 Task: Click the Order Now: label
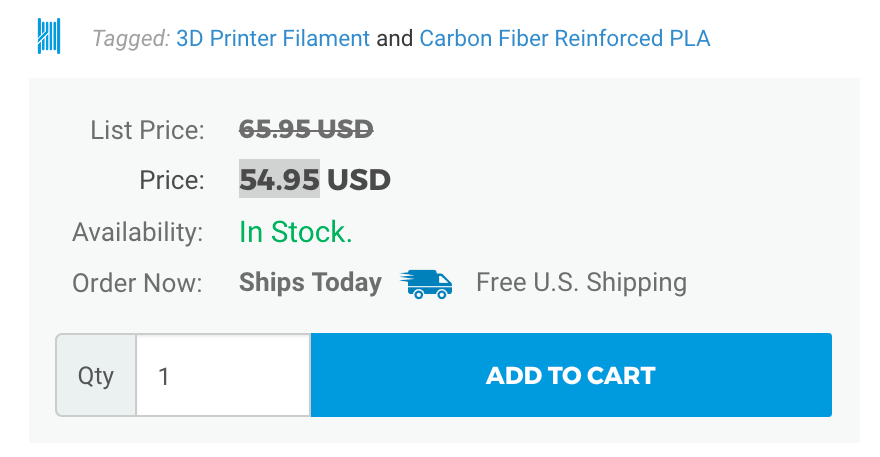[x=137, y=283]
